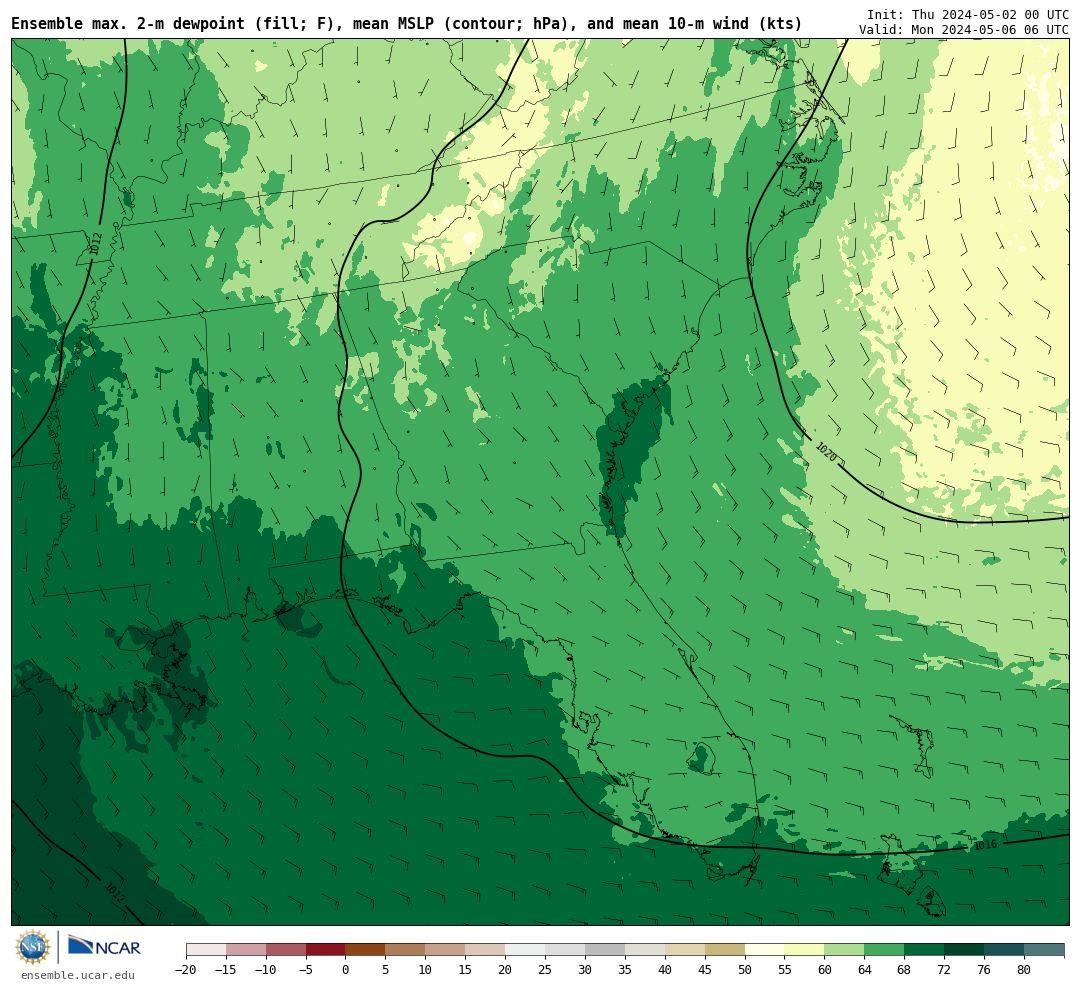The image size is (1080, 988).
Task: Pick the colorbar swatch between 25 and 30
Action: pos(565,950)
